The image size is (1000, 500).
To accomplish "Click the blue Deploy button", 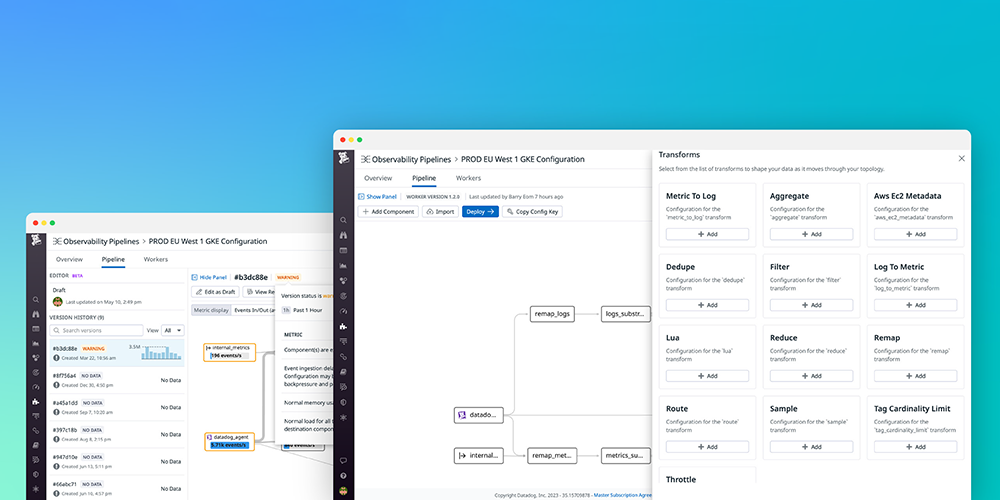I will (x=480, y=212).
